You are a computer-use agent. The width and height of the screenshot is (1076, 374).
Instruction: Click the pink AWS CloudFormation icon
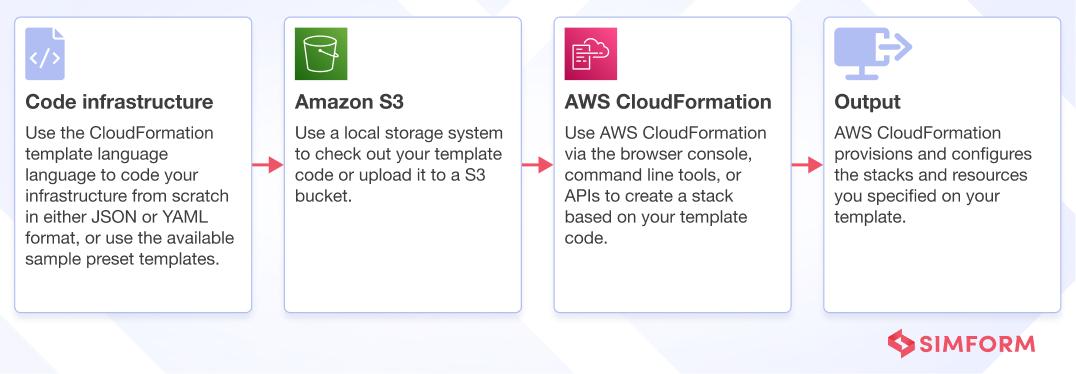[x=591, y=54]
